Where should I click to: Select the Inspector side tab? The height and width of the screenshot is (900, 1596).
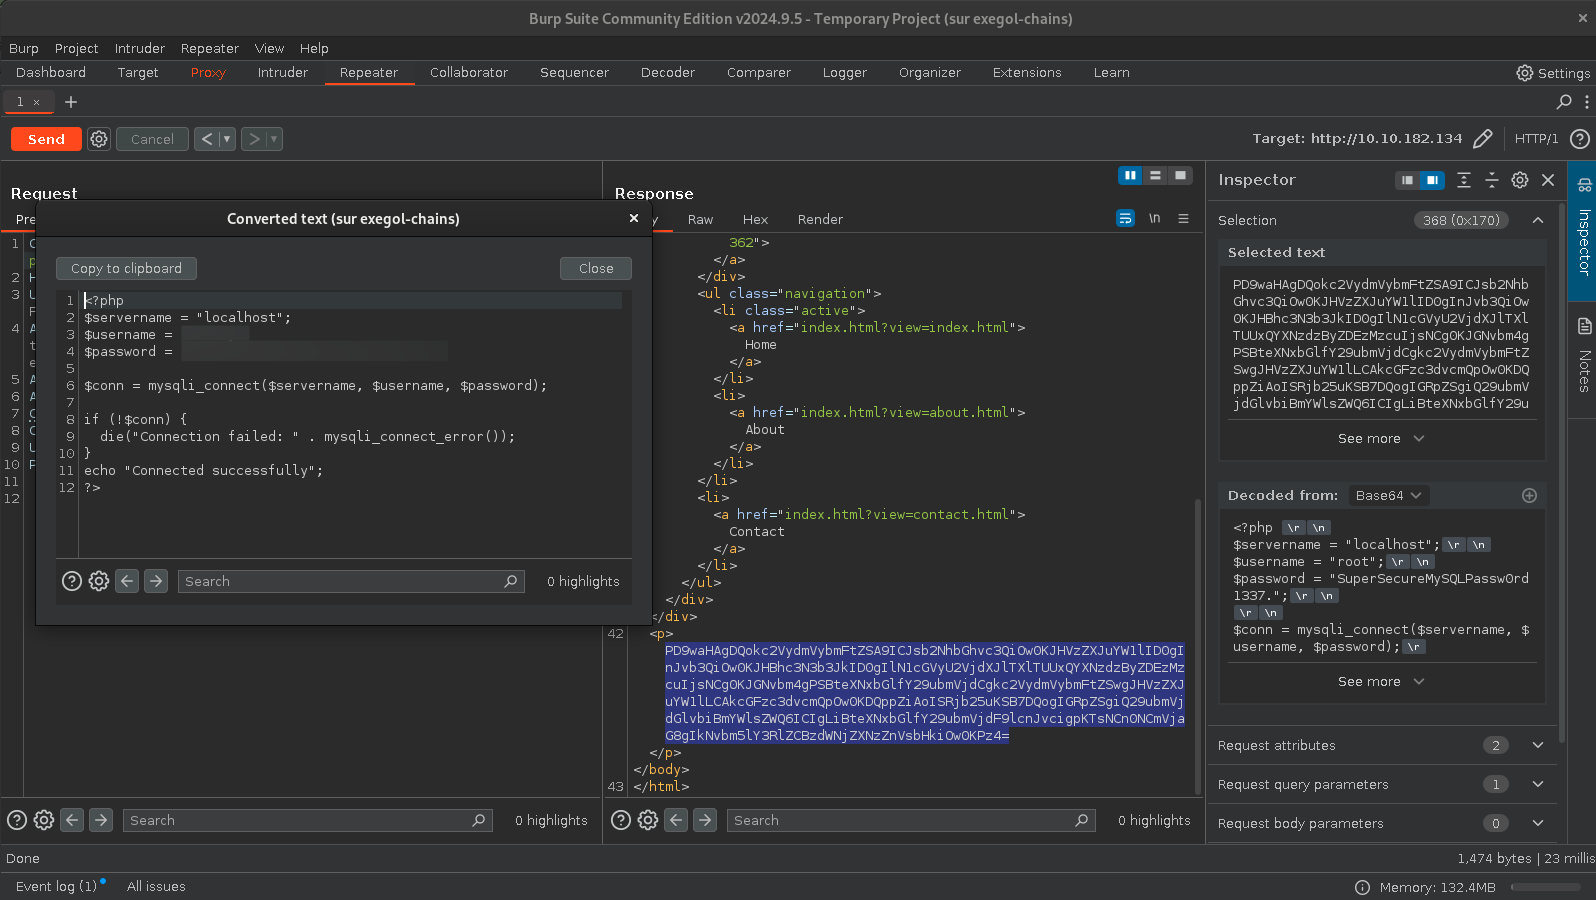pos(1583,231)
